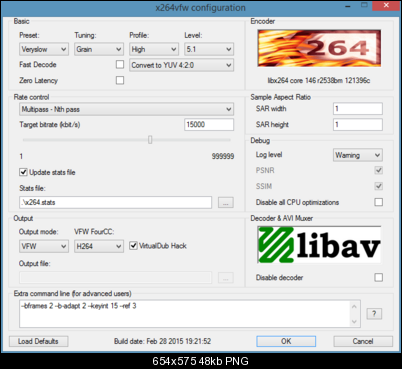Click the target bitrate slider handle
Image resolution: width=402 pixels, height=369 pixels.
click(x=150, y=139)
